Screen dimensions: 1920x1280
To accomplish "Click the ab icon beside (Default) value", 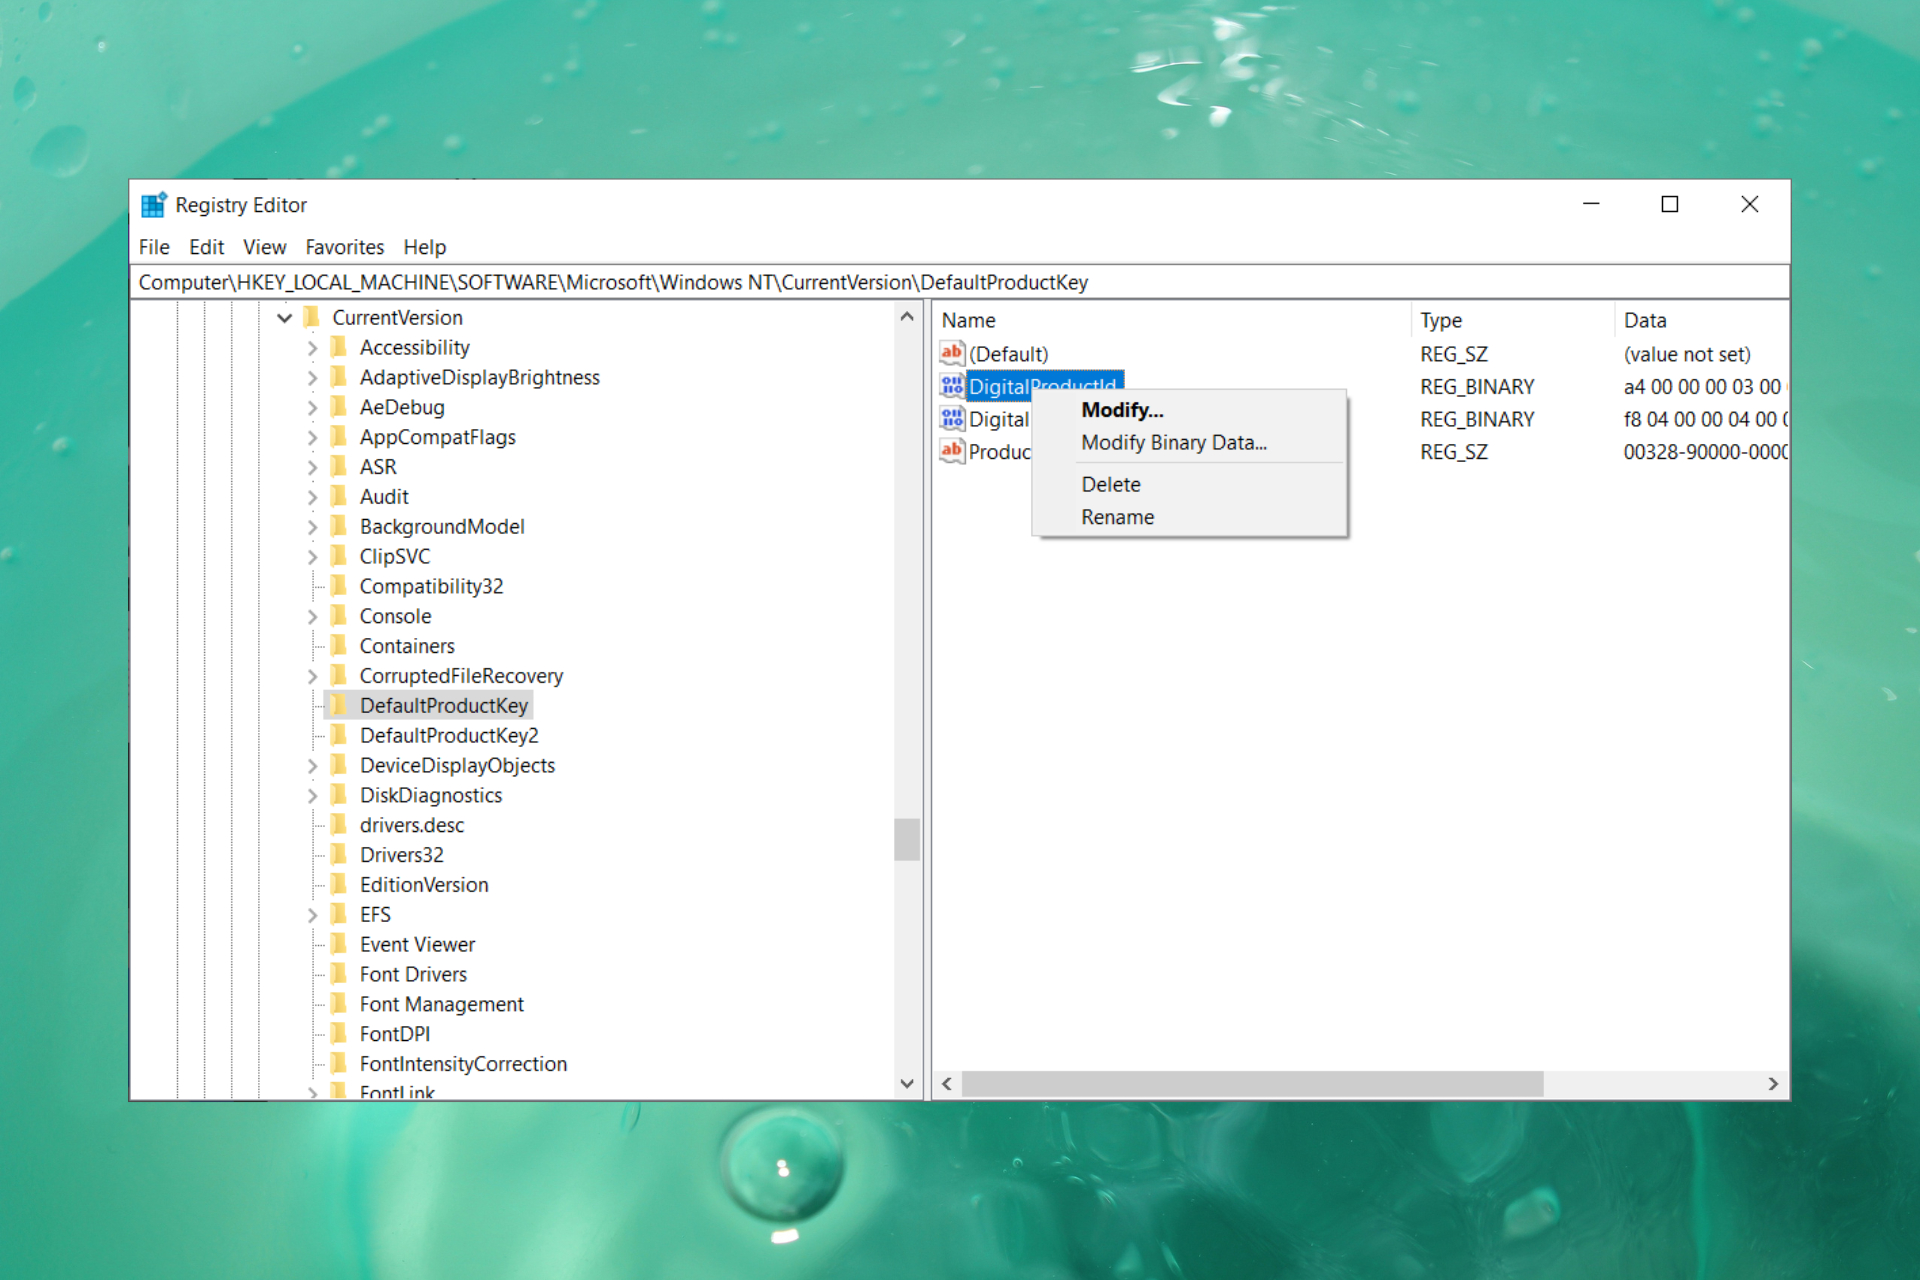I will point(952,353).
